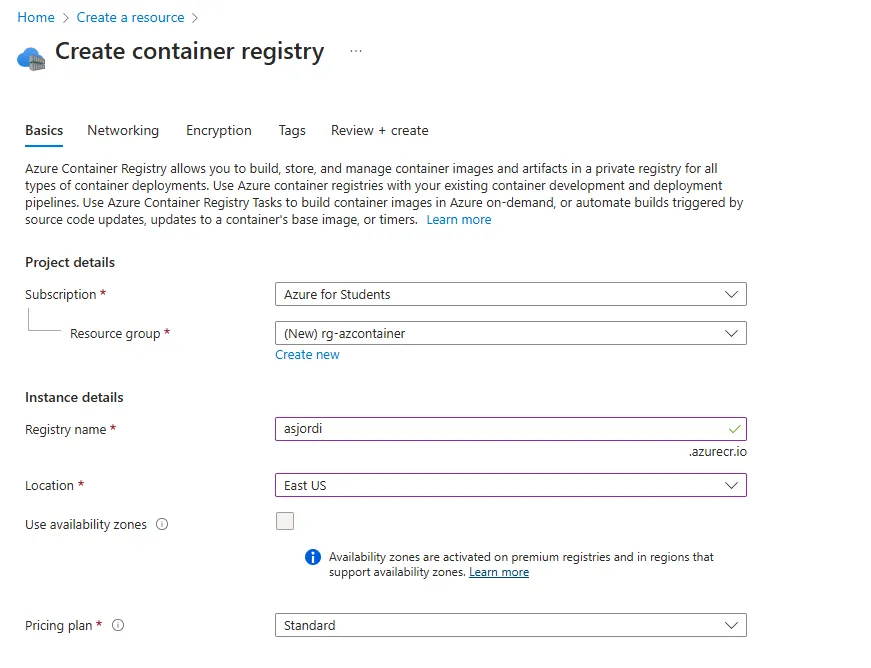The height and width of the screenshot is (668, 871).
Task: Switch to the Encryption tab
Action: pyautogui.click(x=219, y=130)
